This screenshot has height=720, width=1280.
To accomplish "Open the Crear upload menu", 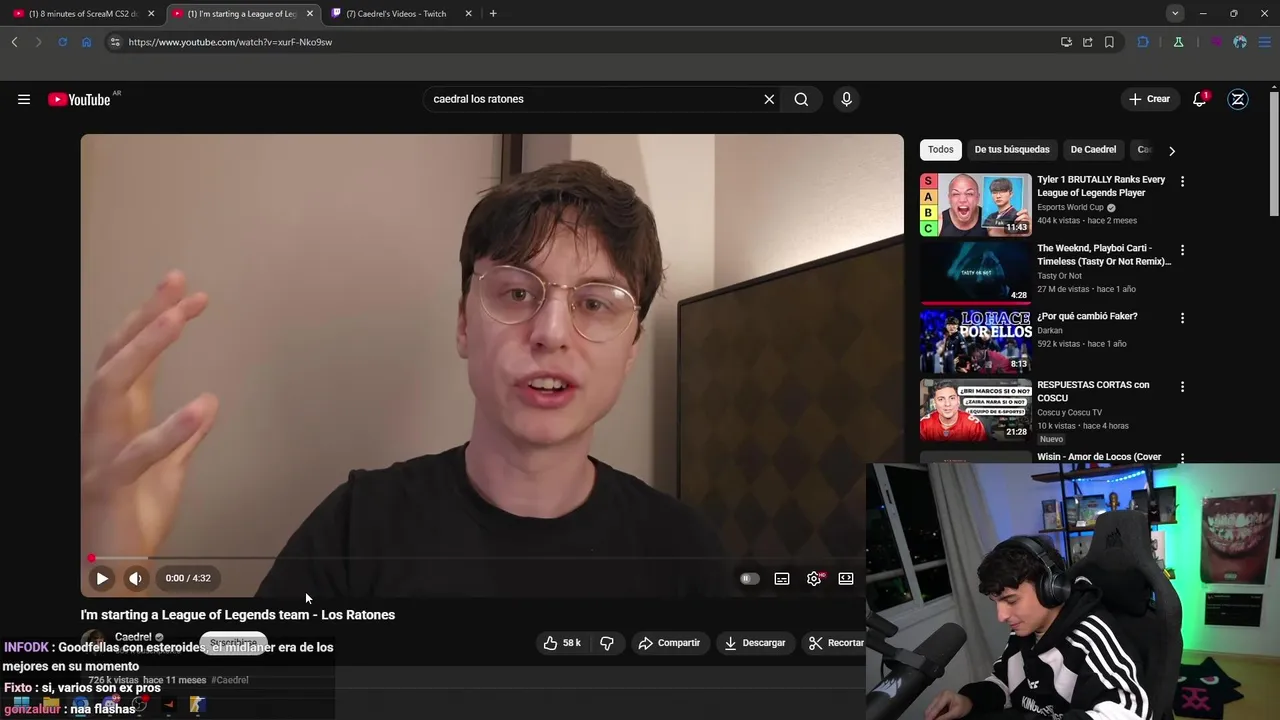I will point(1149,99).
